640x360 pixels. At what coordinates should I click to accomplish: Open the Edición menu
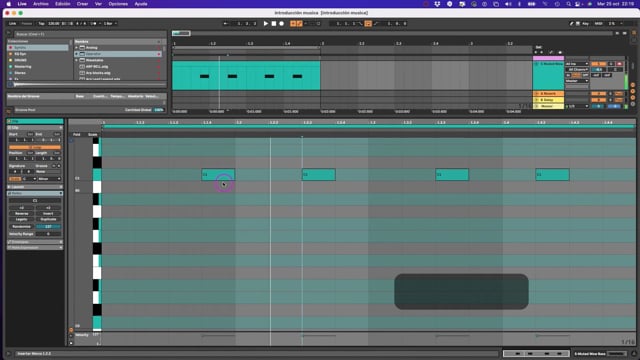62,4
